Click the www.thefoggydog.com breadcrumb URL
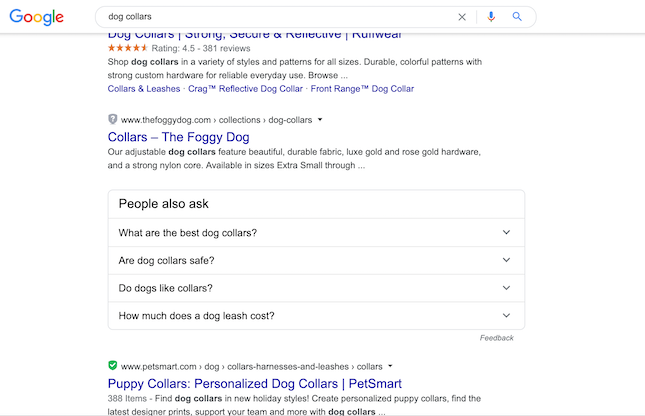Image resolution: width=645 pixels, height=416 pixels. [x=216, y=120]
